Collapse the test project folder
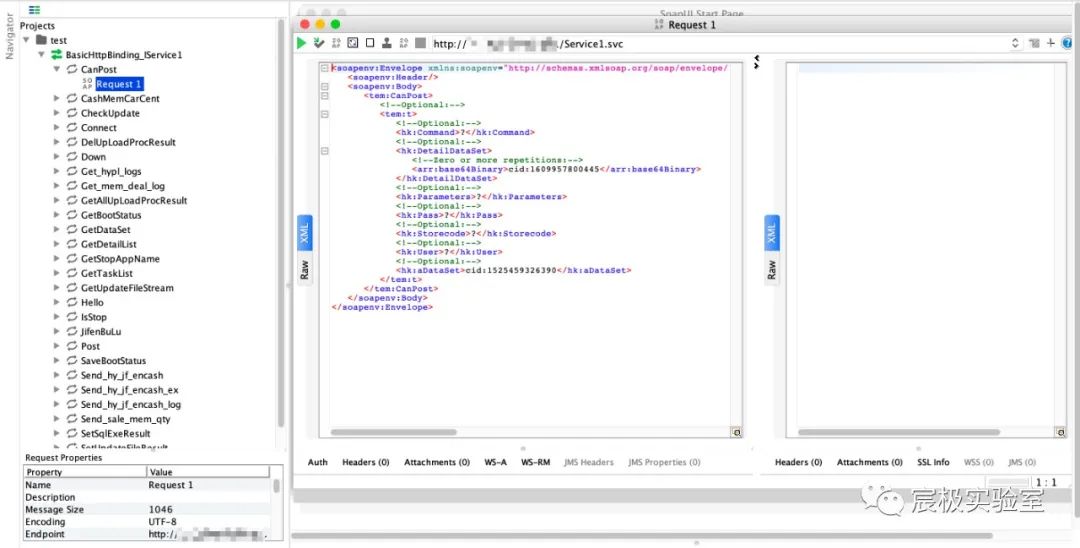The image size is (1080, 548). pos(26,40)
